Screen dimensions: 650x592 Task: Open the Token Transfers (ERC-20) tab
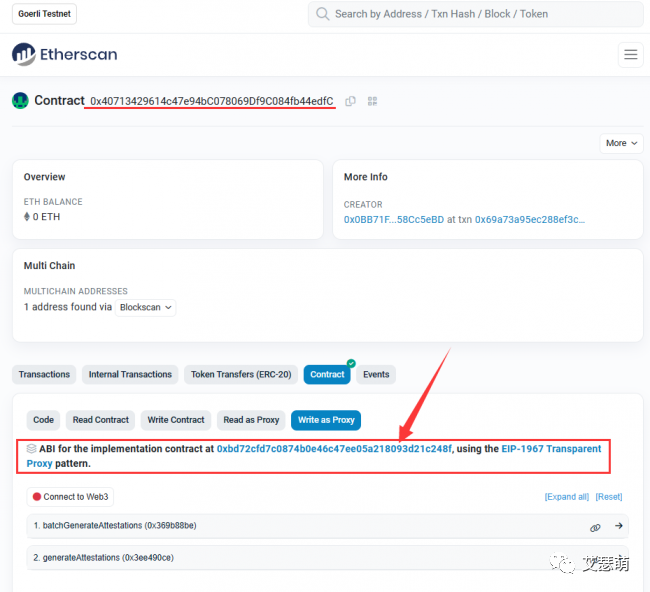pos(241,374)
